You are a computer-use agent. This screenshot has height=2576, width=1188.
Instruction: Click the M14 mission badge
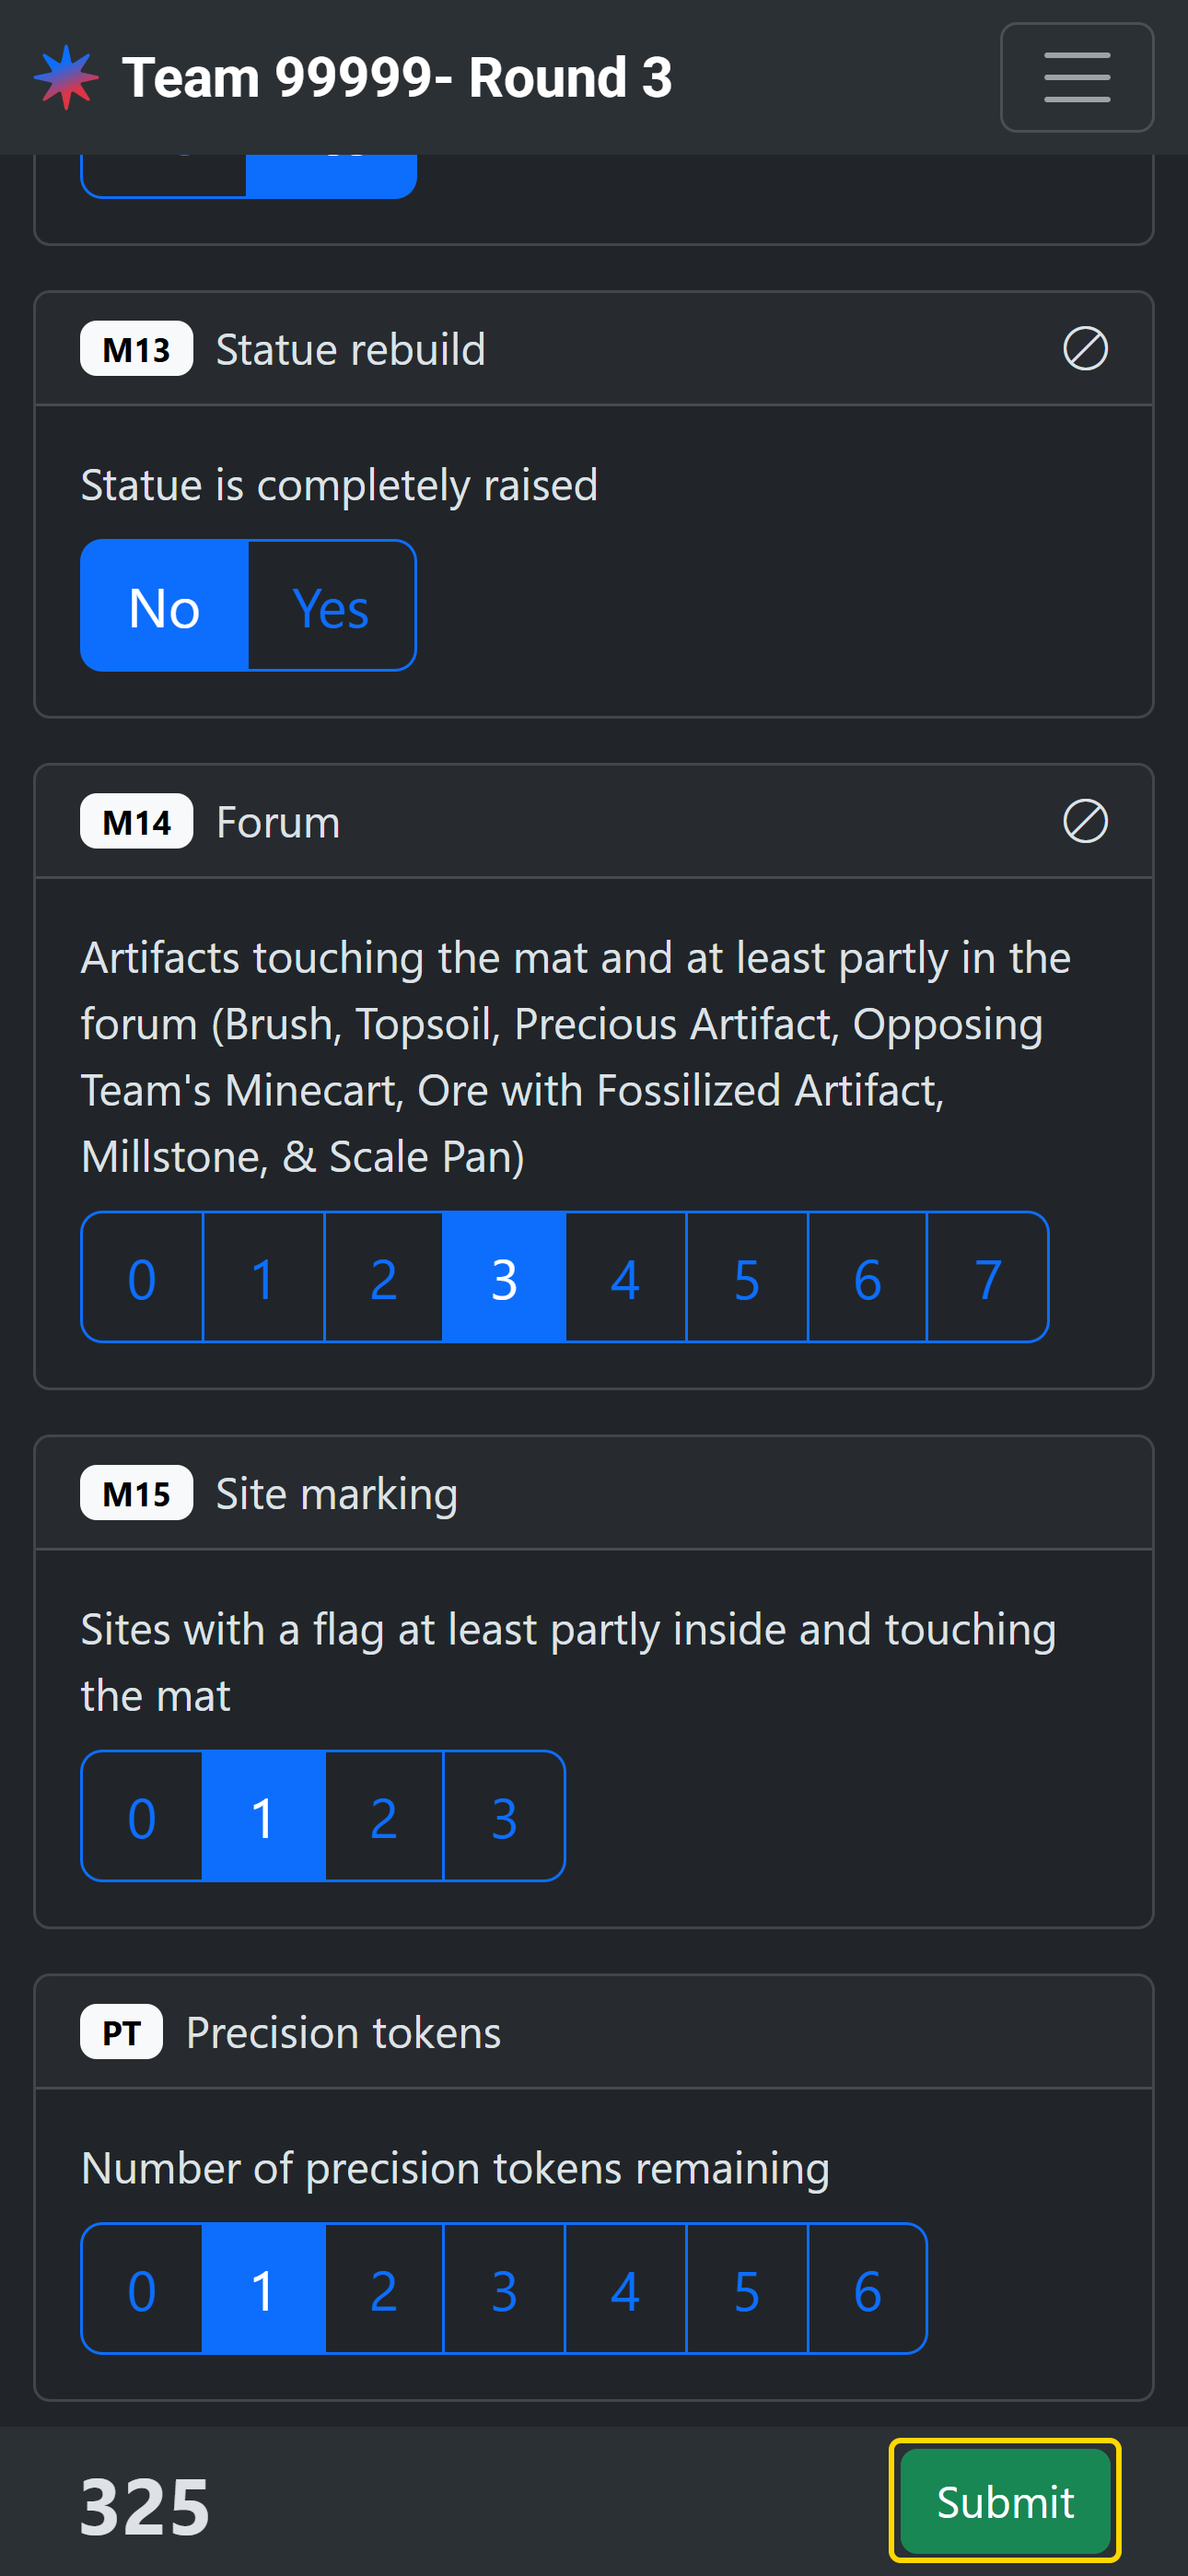(137, 822)
